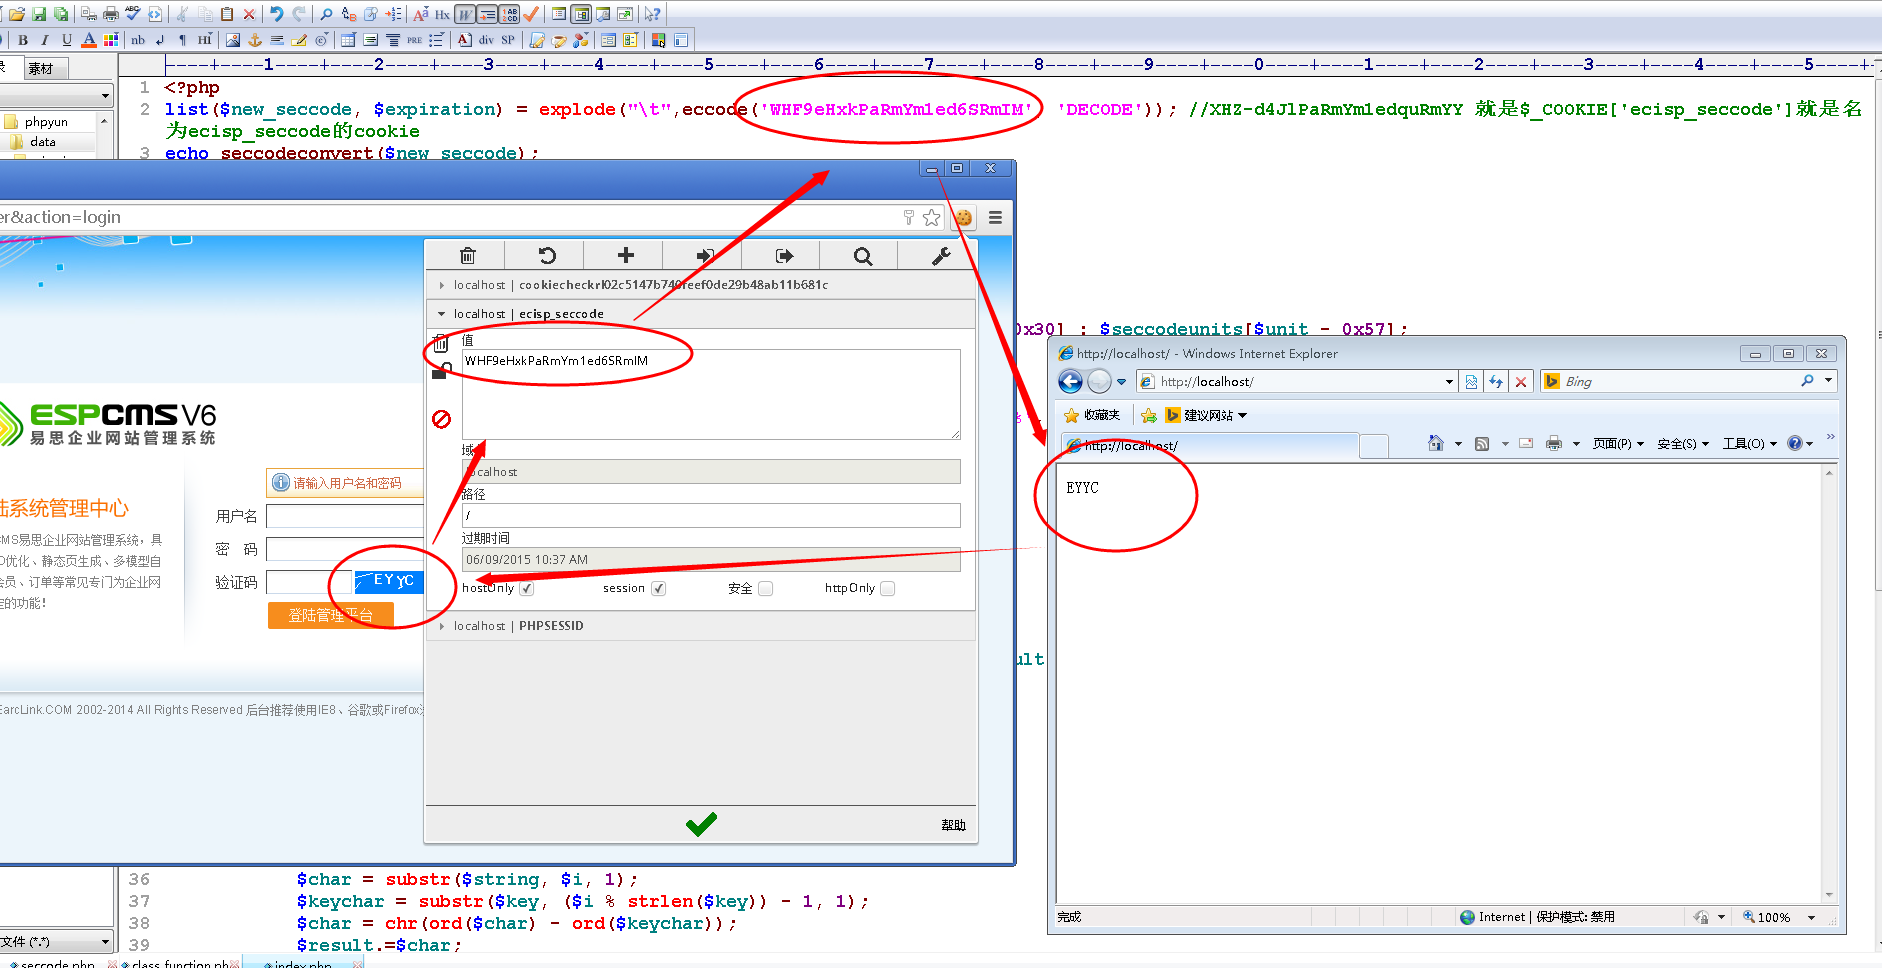Toggle httpOnly checkbox in cookie editor
This screenshot has width=1882, height=968.
pos(888,588)
